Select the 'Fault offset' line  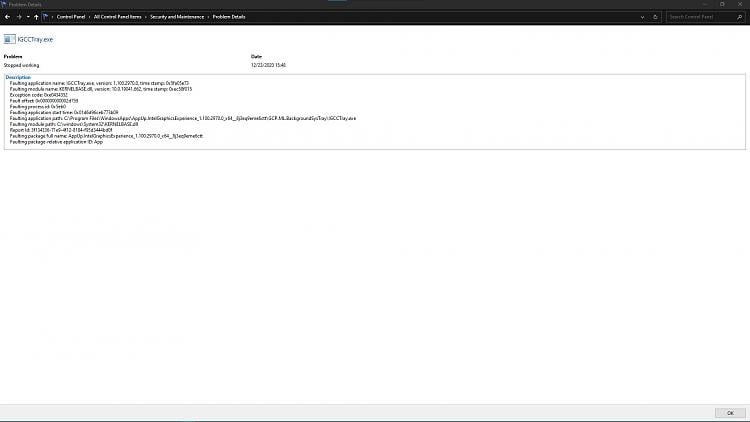[x=44, y=101]
